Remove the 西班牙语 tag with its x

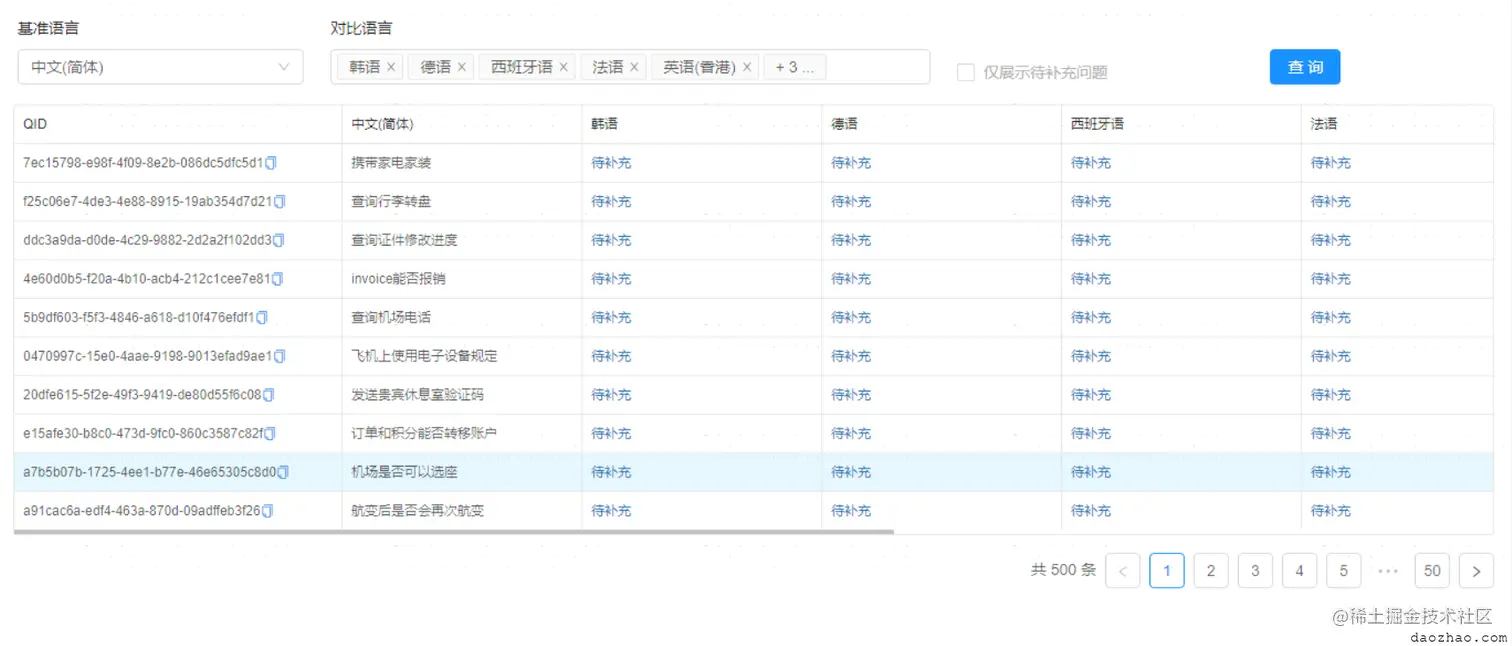pos(563,68)
